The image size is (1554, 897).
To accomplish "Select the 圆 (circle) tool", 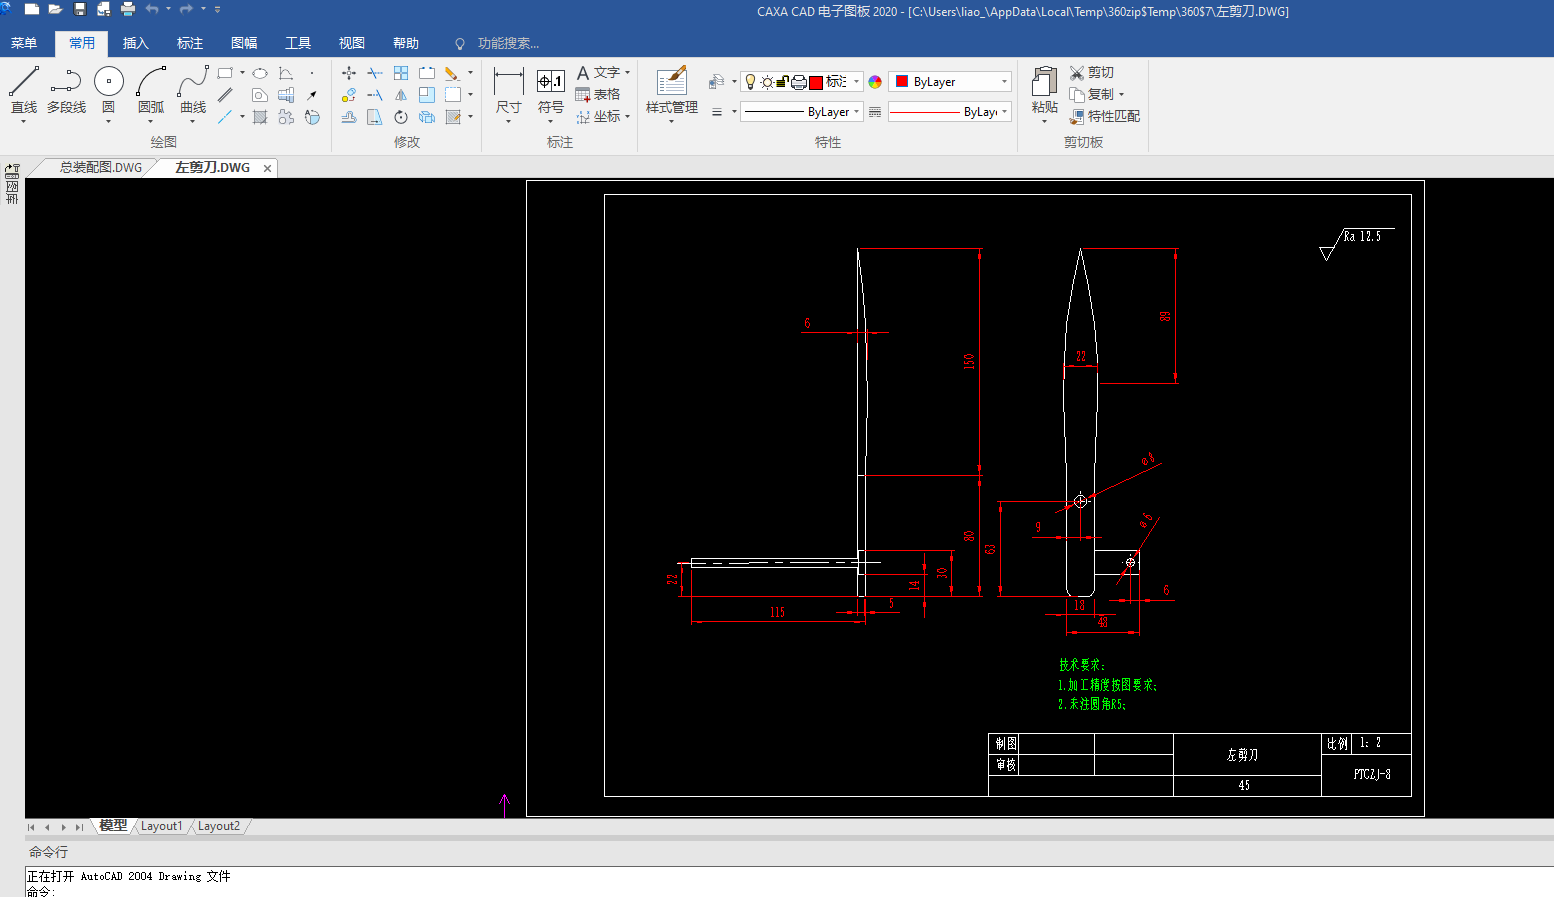I will 108,90.
